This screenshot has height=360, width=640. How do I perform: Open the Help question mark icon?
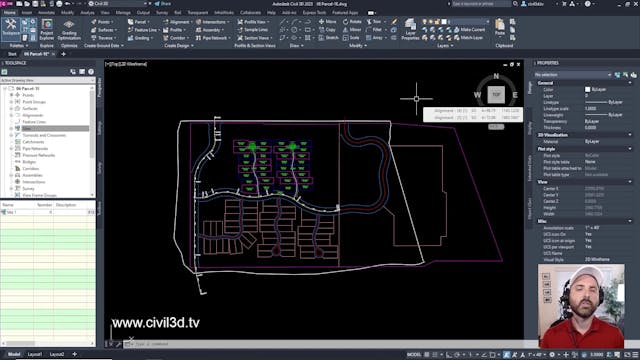[x=587, y=4]
